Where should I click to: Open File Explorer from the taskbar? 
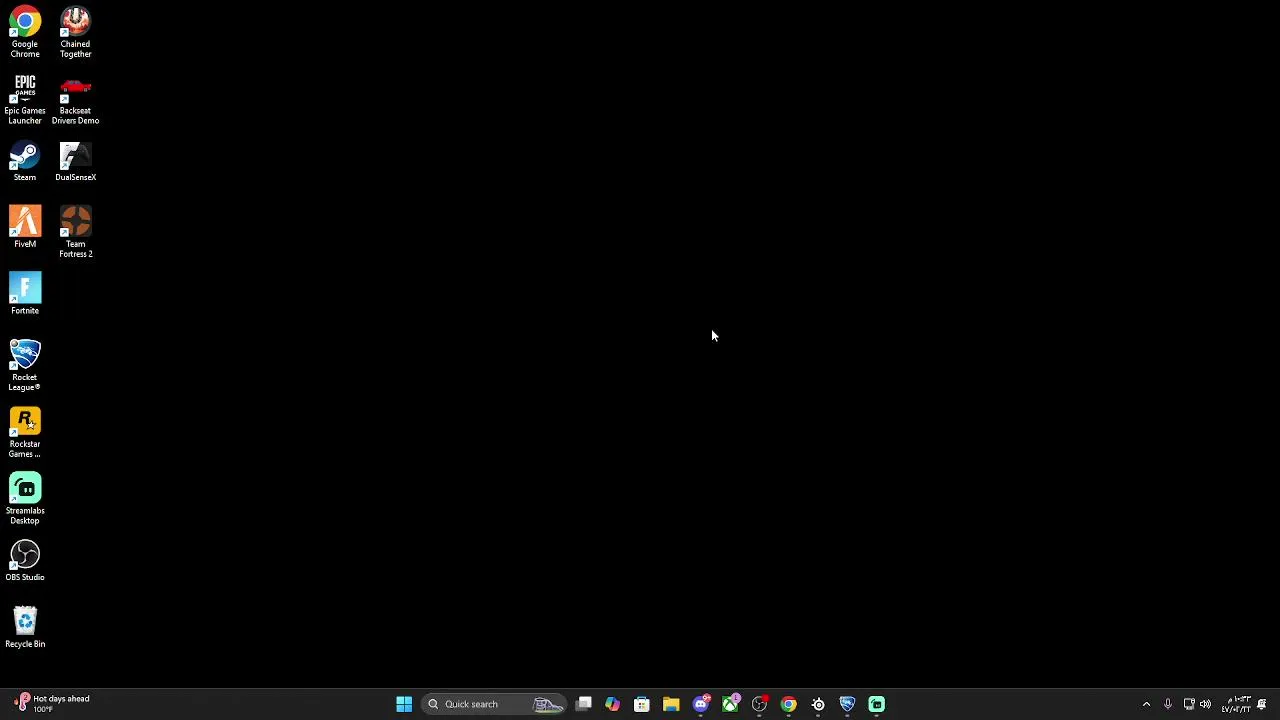tap(671, 704)
